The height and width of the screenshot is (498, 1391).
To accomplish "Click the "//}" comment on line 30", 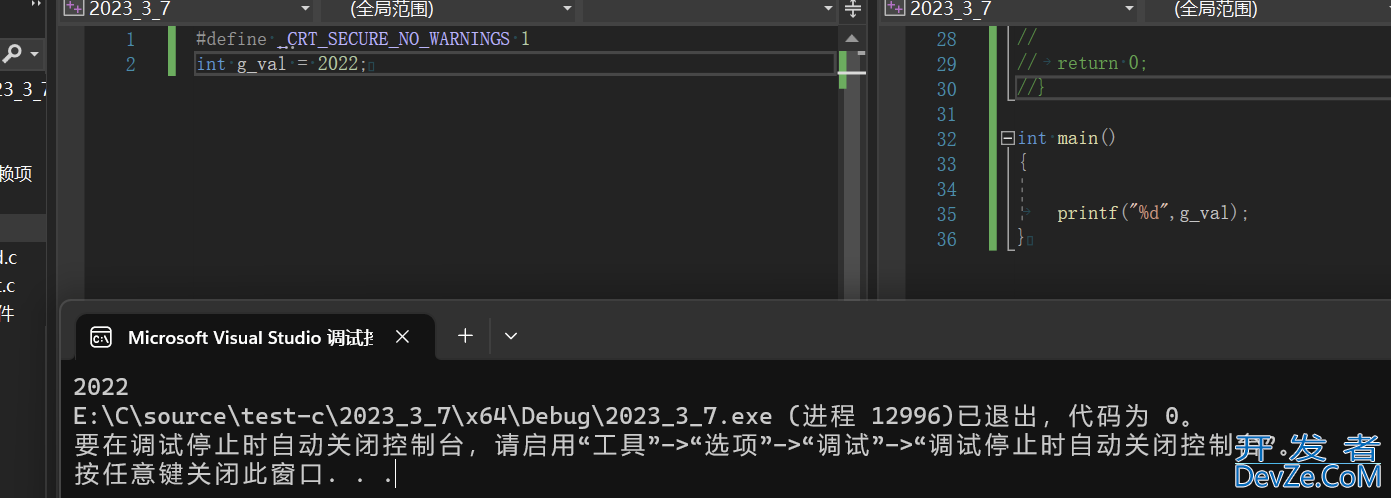I will (x=1031, y=88).
